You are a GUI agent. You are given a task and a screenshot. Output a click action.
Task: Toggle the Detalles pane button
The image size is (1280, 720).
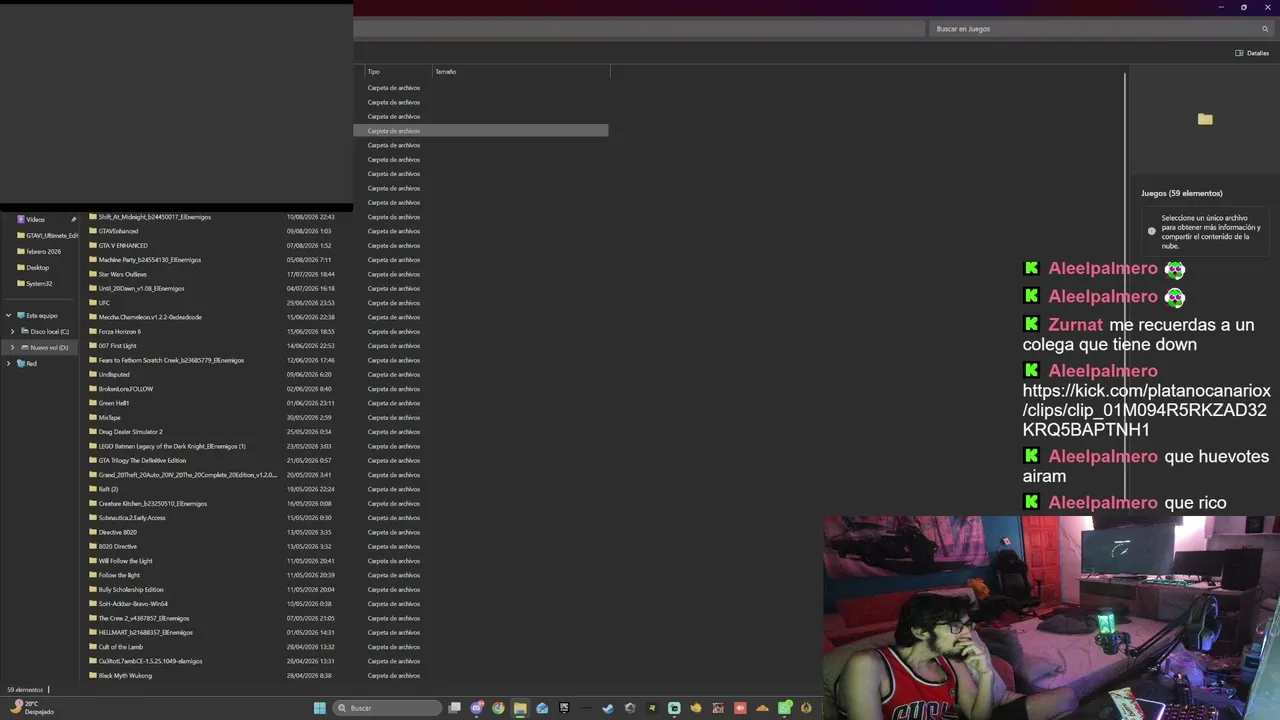[x=1252, y=53]
